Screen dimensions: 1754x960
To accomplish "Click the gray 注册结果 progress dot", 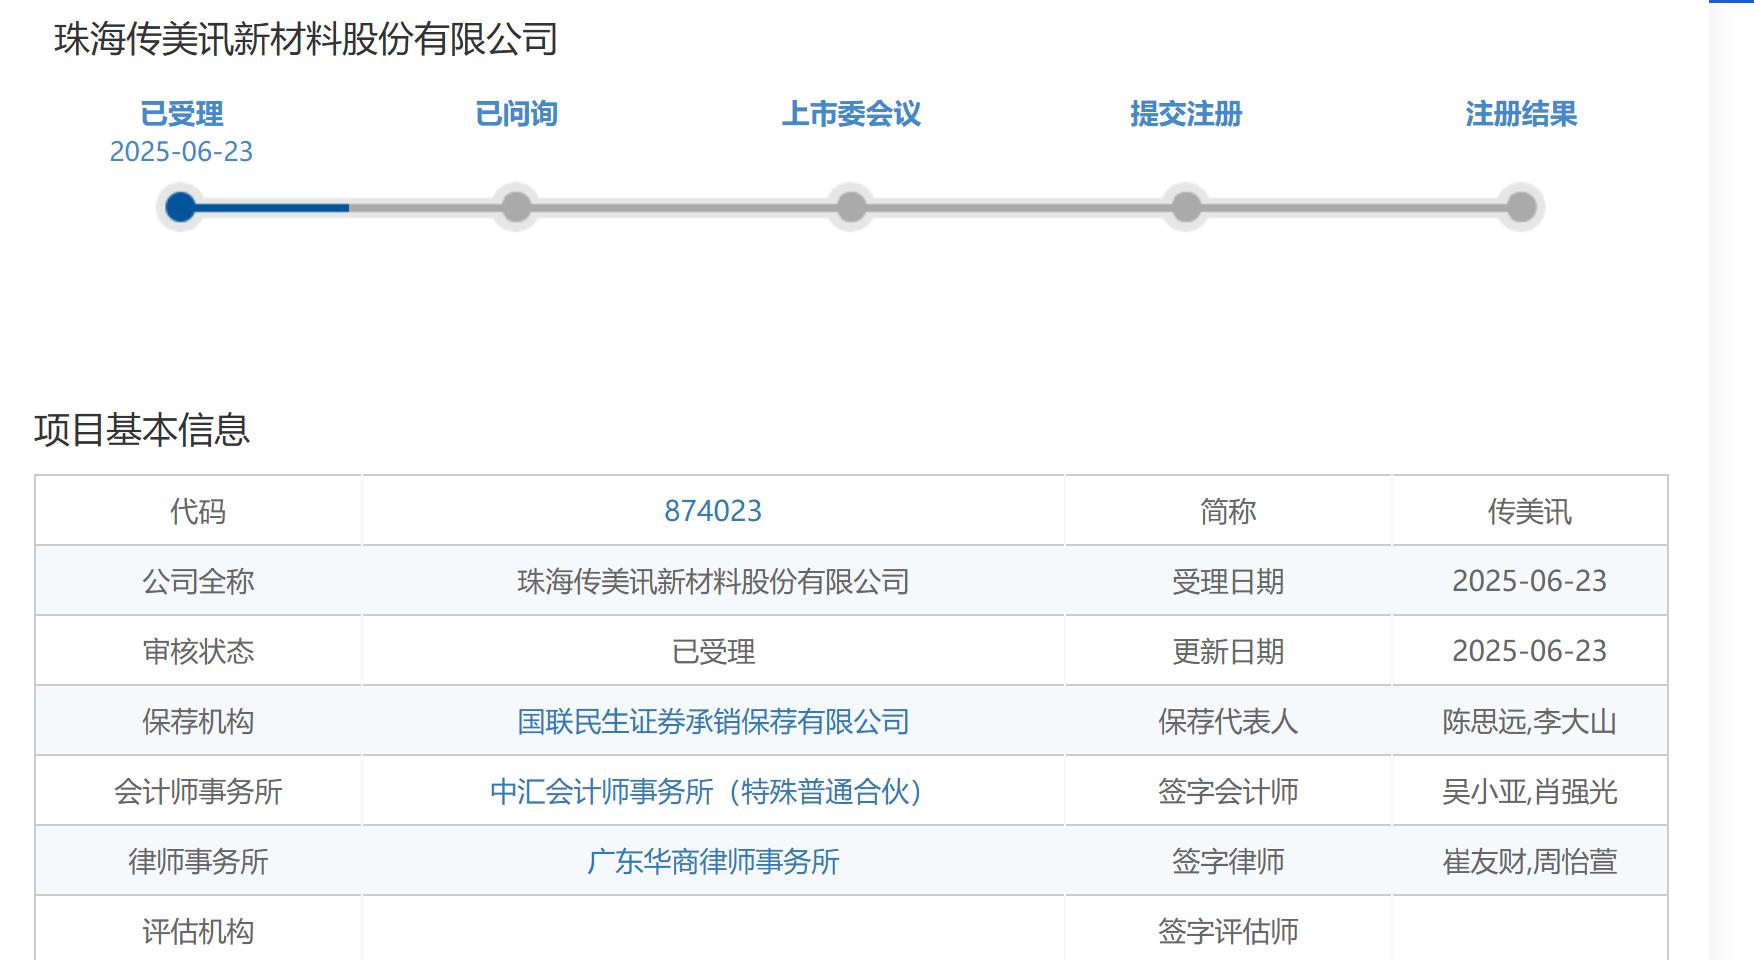I will pos(1521,207).
